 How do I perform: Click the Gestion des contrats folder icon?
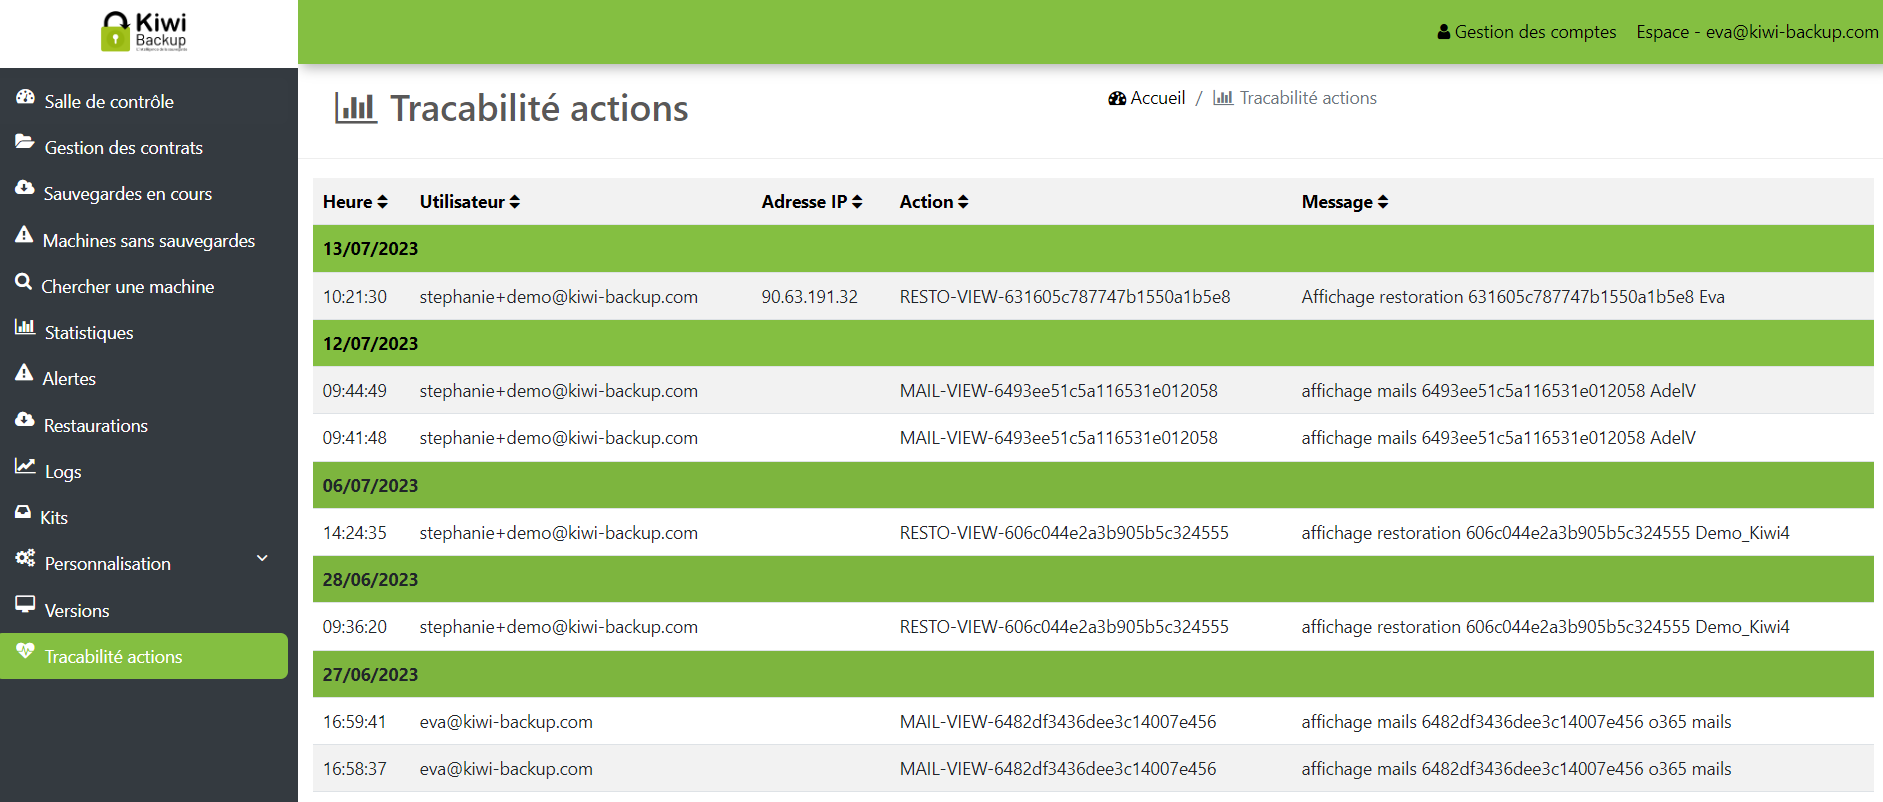click(25, 143)
